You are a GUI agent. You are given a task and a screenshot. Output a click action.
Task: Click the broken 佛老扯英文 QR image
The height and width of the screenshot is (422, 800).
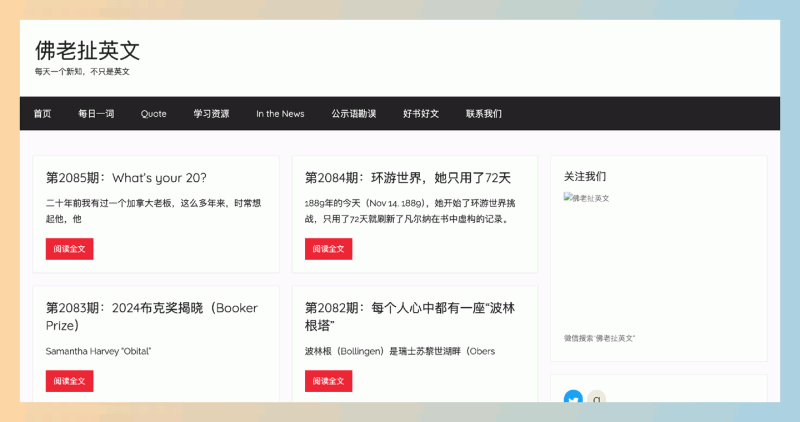click(586, 198)
